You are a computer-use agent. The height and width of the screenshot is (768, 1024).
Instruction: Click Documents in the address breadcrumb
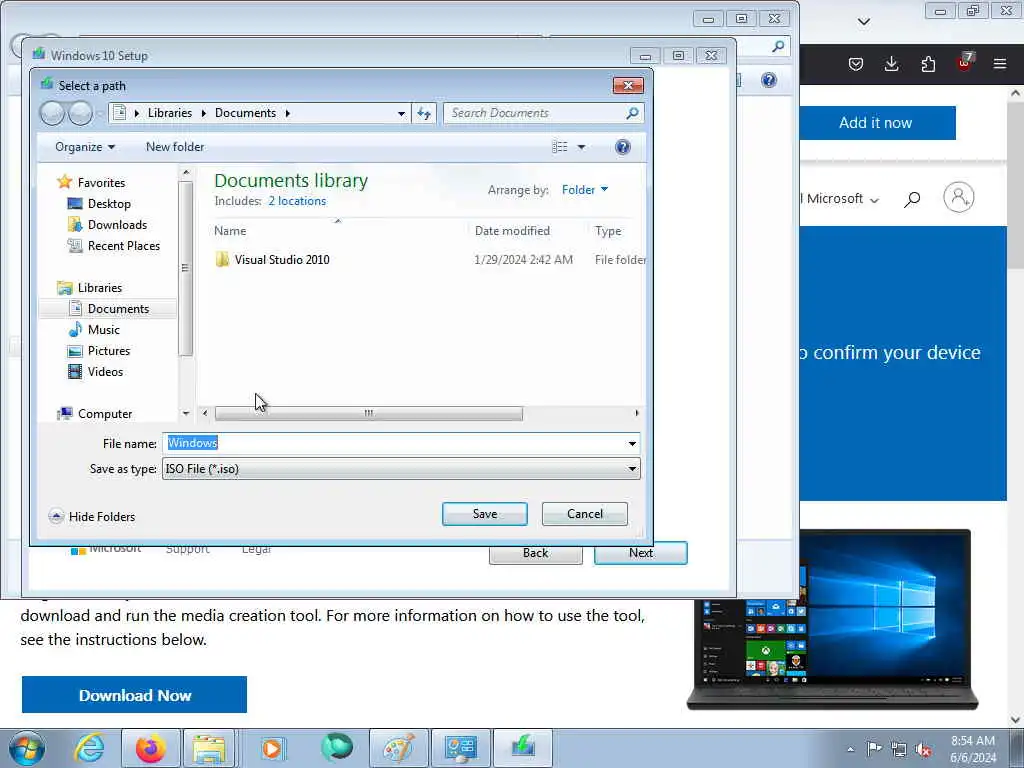click(x=246, y=113)
